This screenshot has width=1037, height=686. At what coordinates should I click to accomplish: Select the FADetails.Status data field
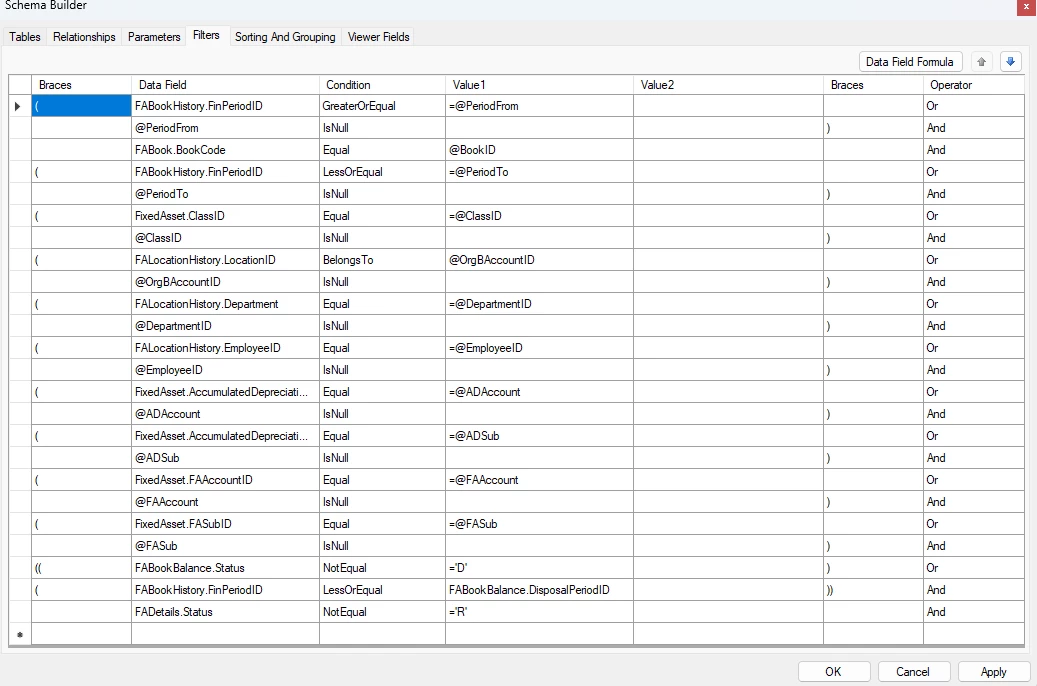[225, 612]
